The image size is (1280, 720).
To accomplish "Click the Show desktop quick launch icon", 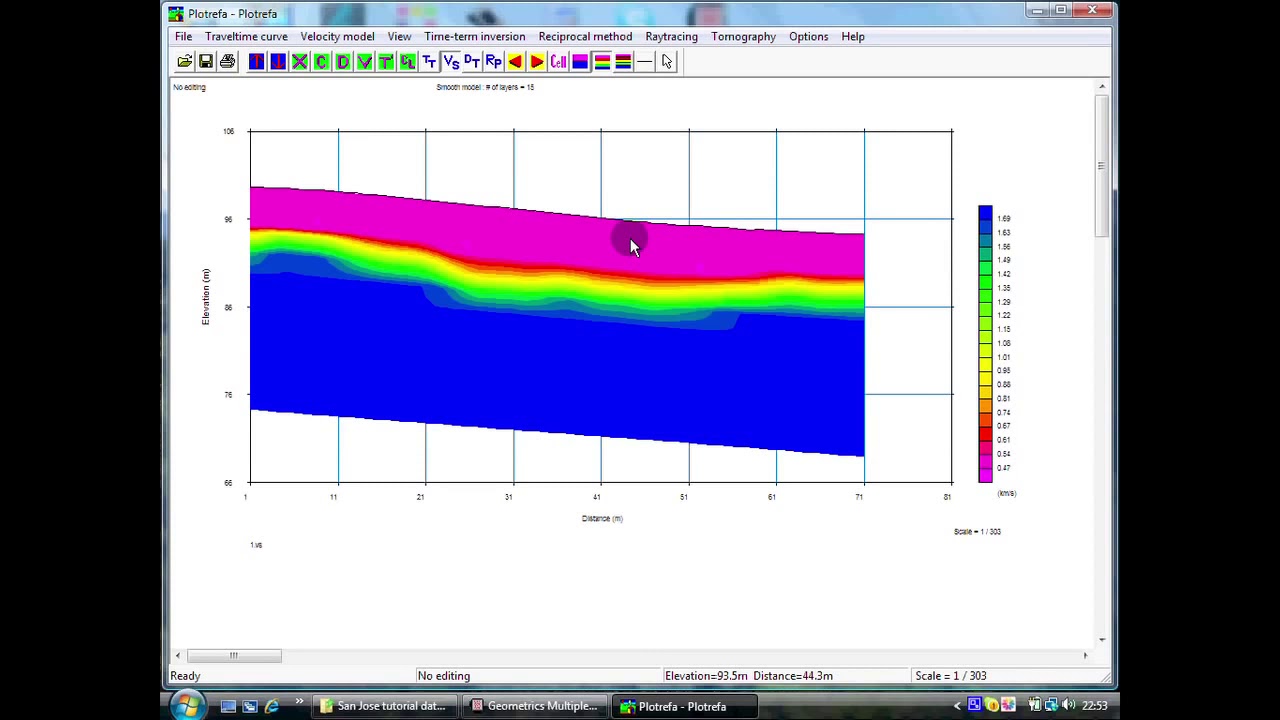I will 228,706.
